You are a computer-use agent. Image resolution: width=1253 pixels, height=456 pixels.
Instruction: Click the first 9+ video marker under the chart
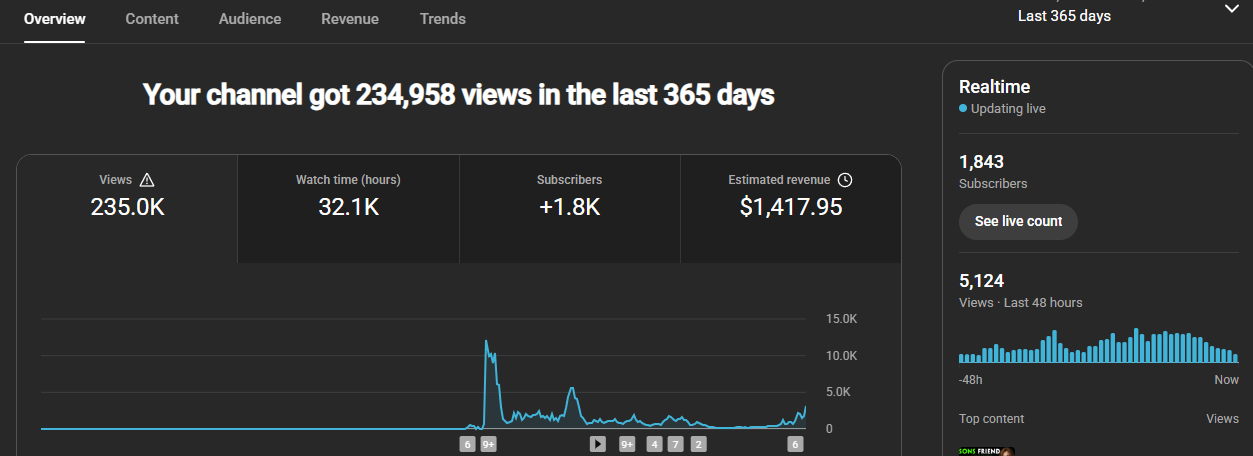(488, 444)
